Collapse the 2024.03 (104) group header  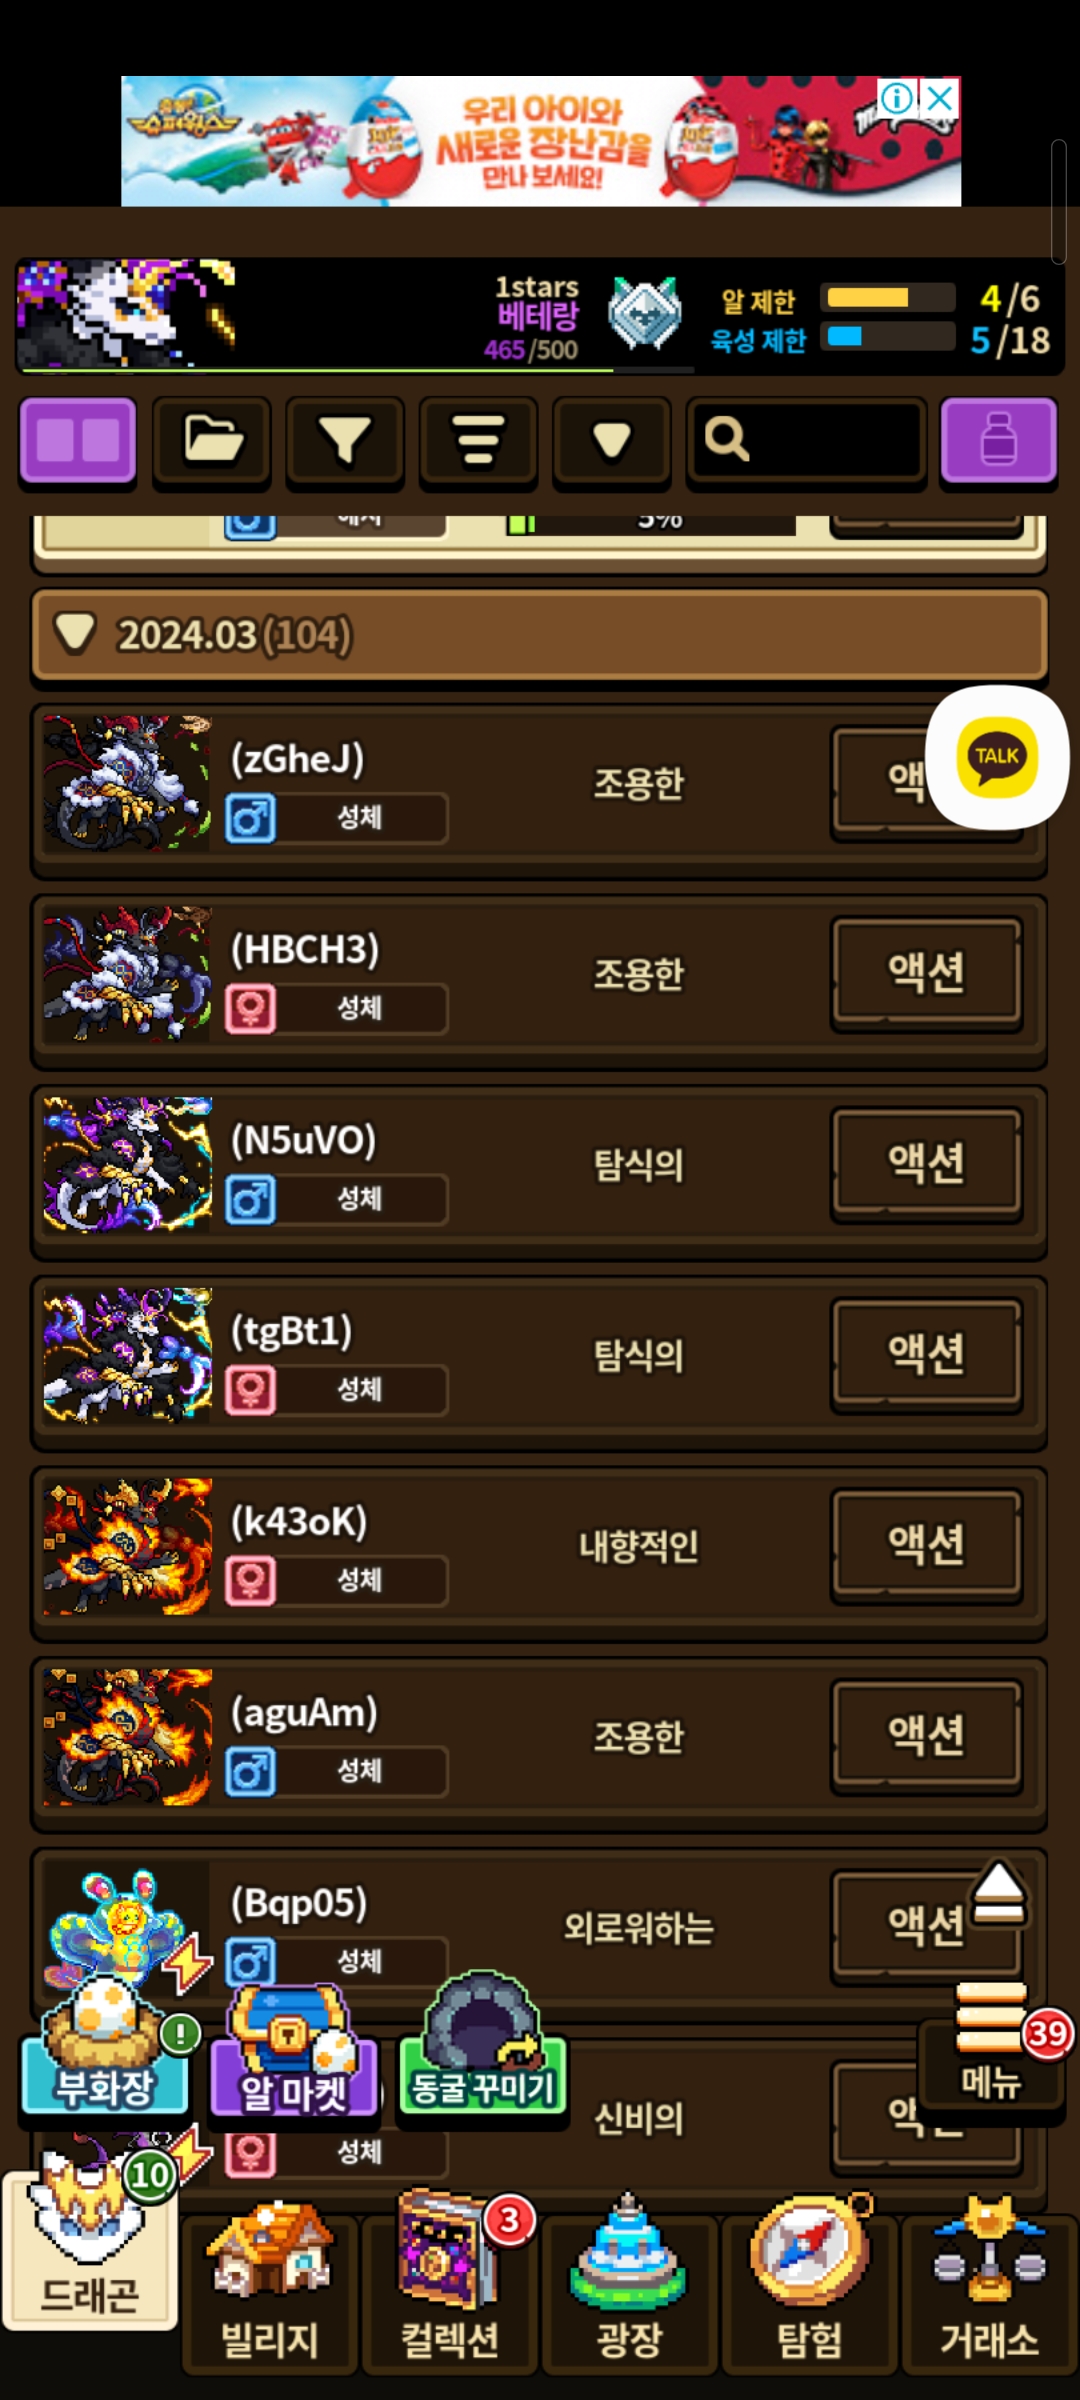540,636
